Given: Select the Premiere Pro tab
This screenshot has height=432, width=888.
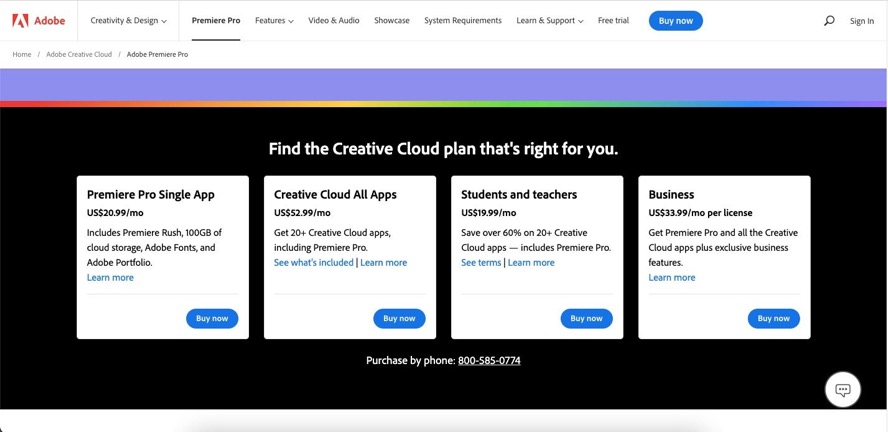Looking at the screenshot, I should (x=216, y=20).
